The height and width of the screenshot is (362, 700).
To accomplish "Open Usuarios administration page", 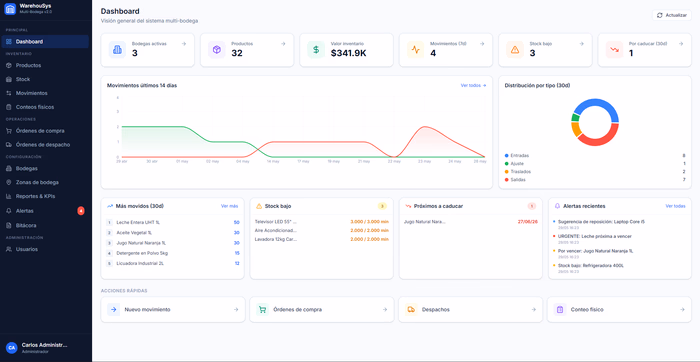I will pyautogui.click(x=46, y=249).
